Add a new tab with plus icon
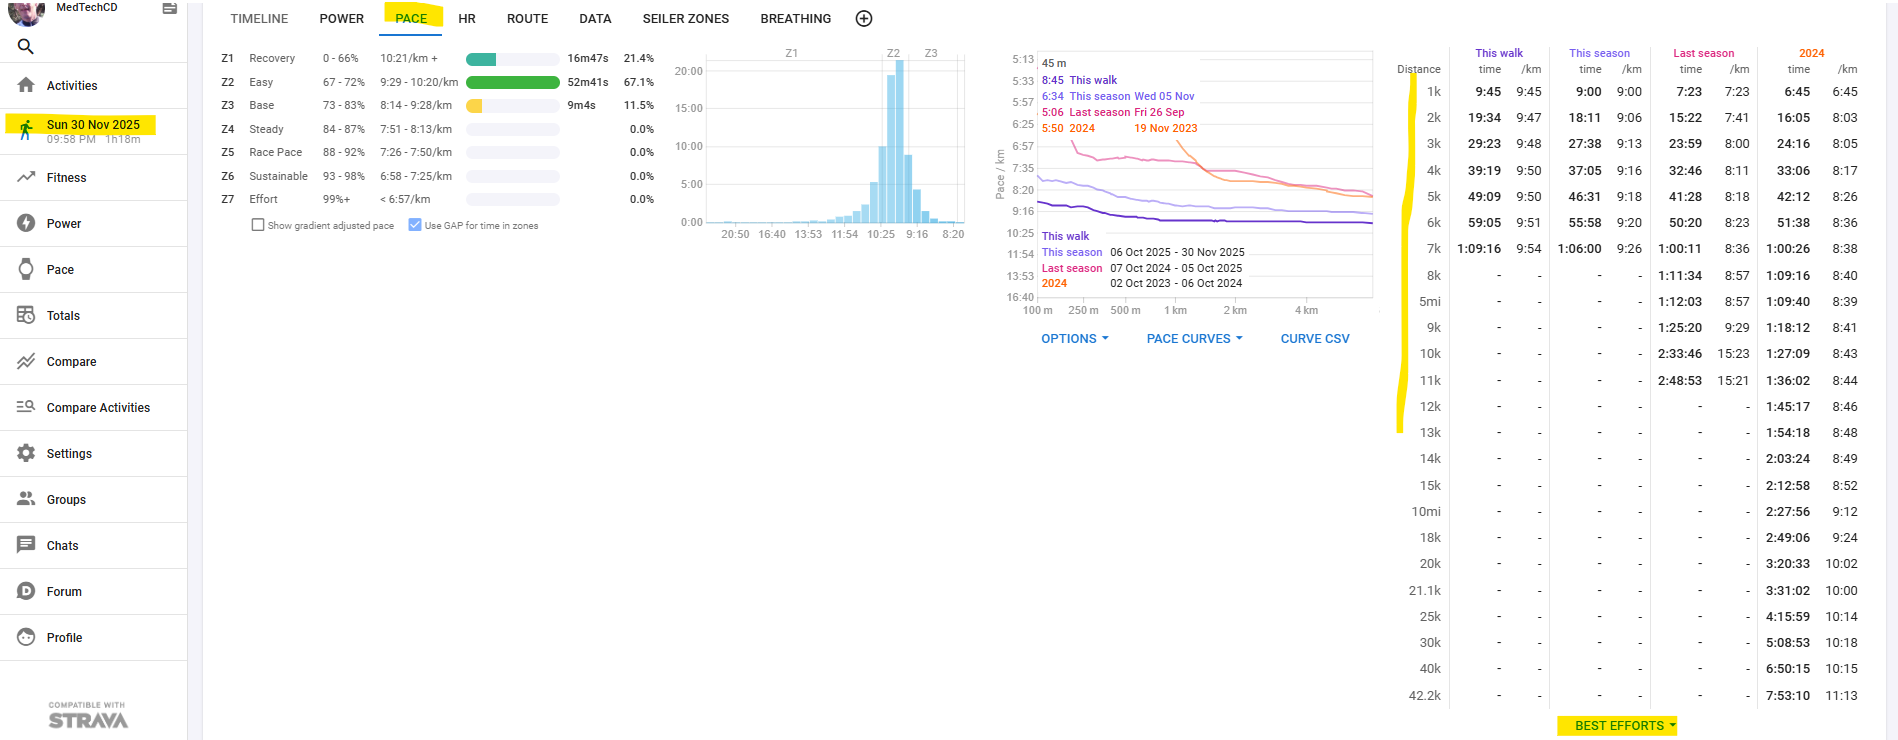 (x=864, y=18)
